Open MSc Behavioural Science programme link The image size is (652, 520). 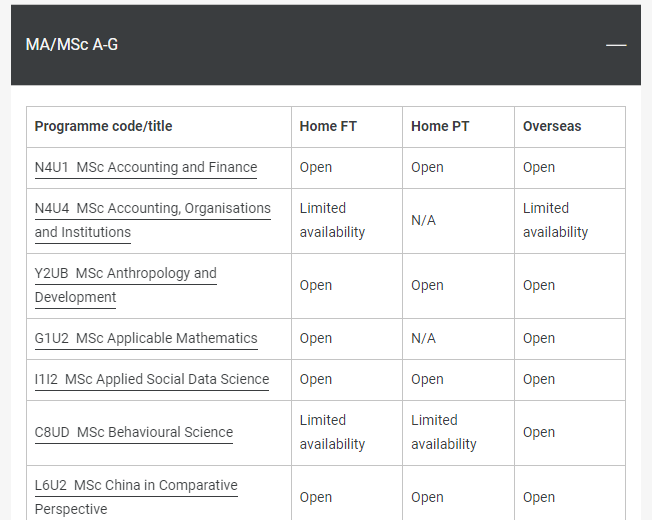coord(134,433)
